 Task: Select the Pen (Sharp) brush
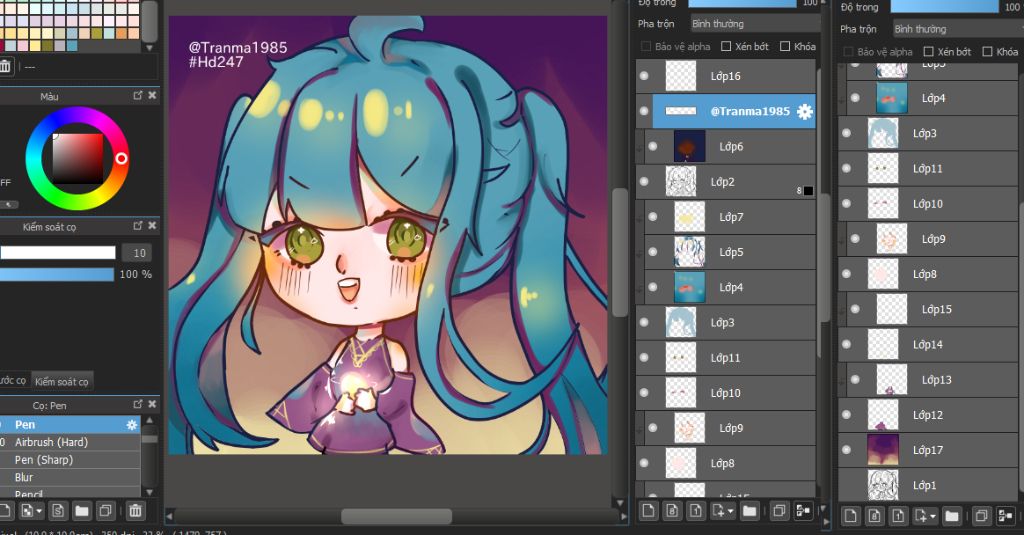(x=70, y=460)
